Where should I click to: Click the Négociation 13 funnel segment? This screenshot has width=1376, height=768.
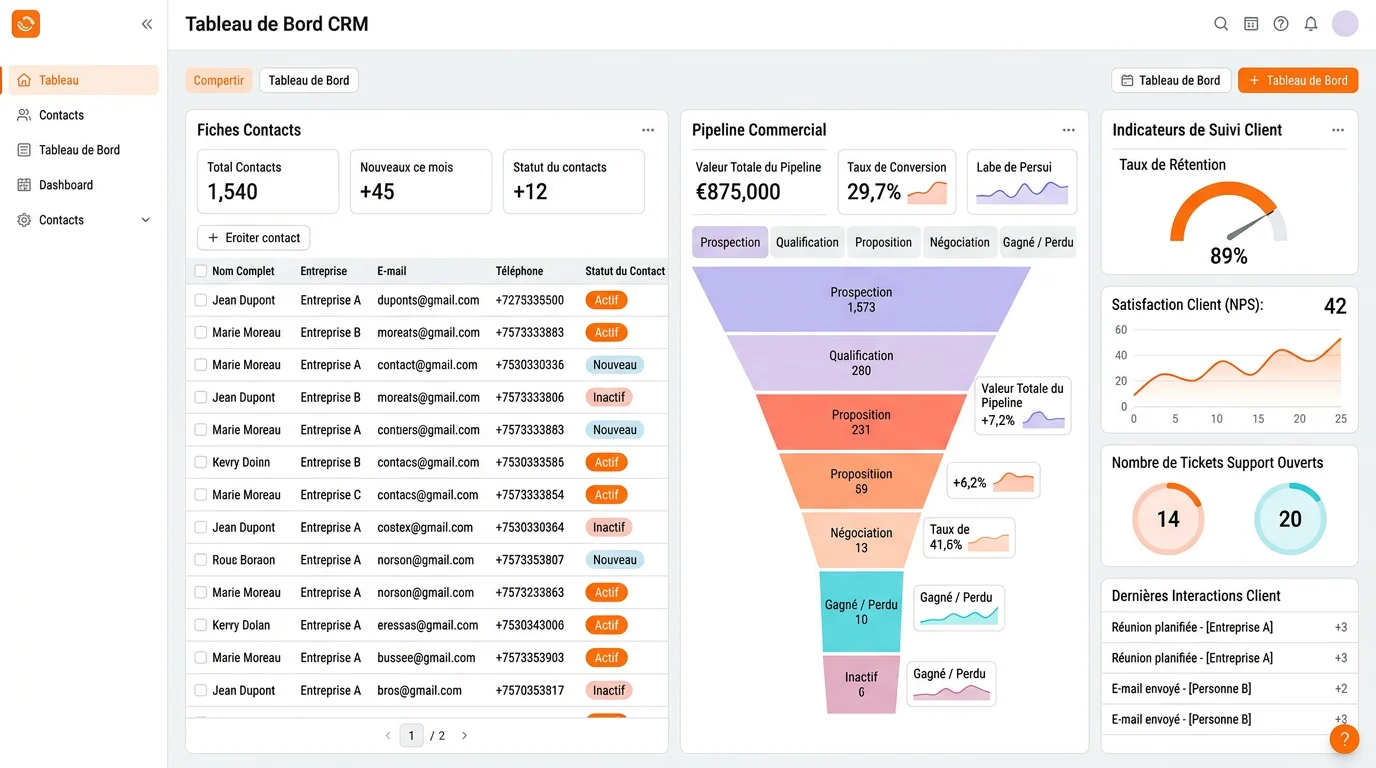(x=861, y=540)
